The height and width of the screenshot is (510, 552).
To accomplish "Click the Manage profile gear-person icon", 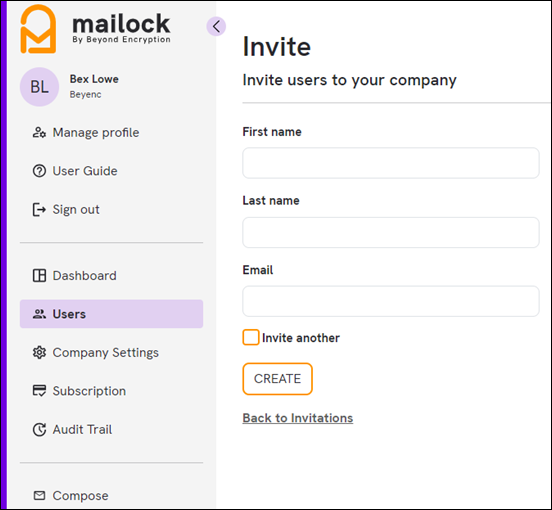I will pyautogui.click(x=39, y=133).
